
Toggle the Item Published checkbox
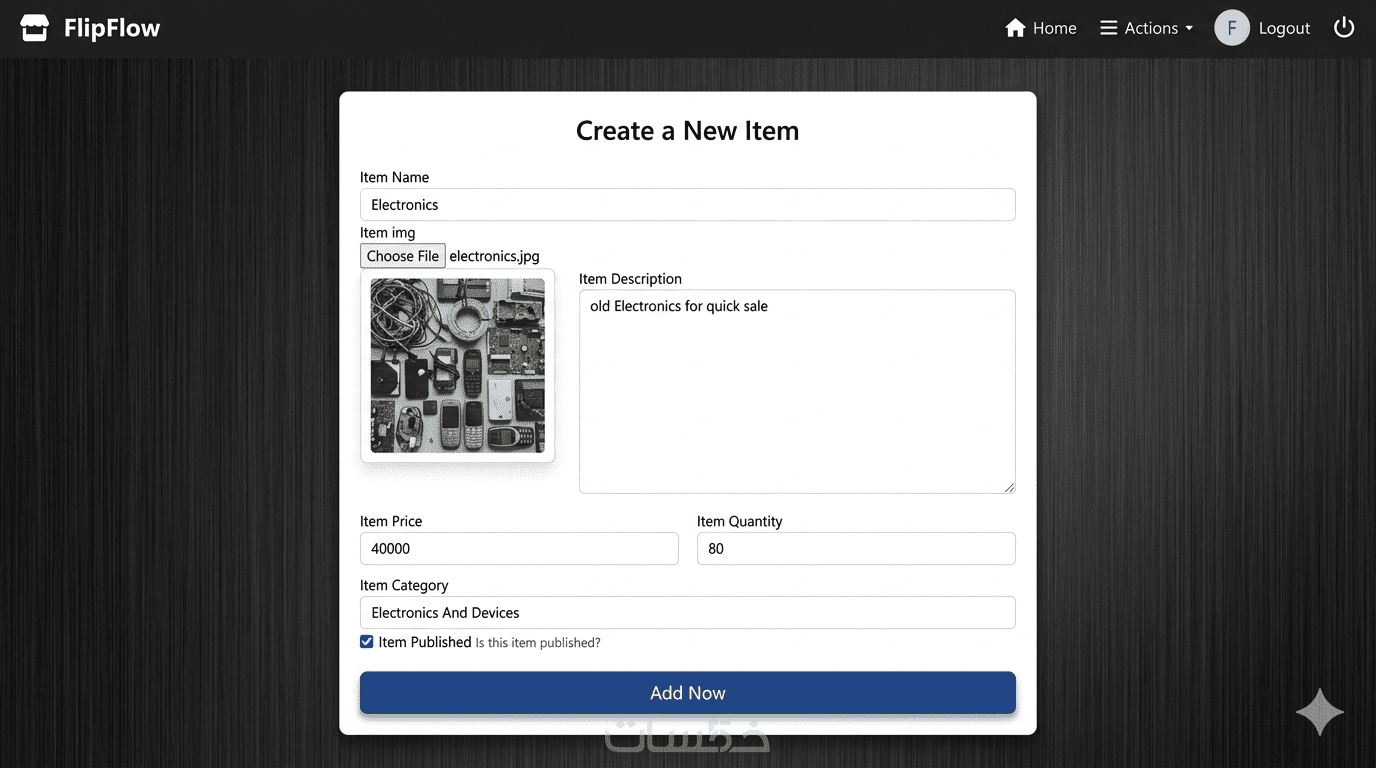point(367,642)
